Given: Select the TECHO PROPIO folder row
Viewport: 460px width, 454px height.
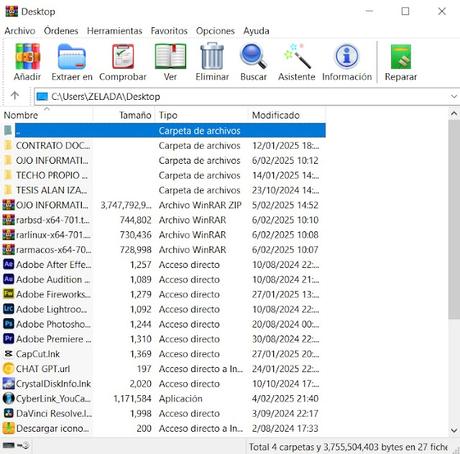Looking at the screenshot, I should coord(164,175).
